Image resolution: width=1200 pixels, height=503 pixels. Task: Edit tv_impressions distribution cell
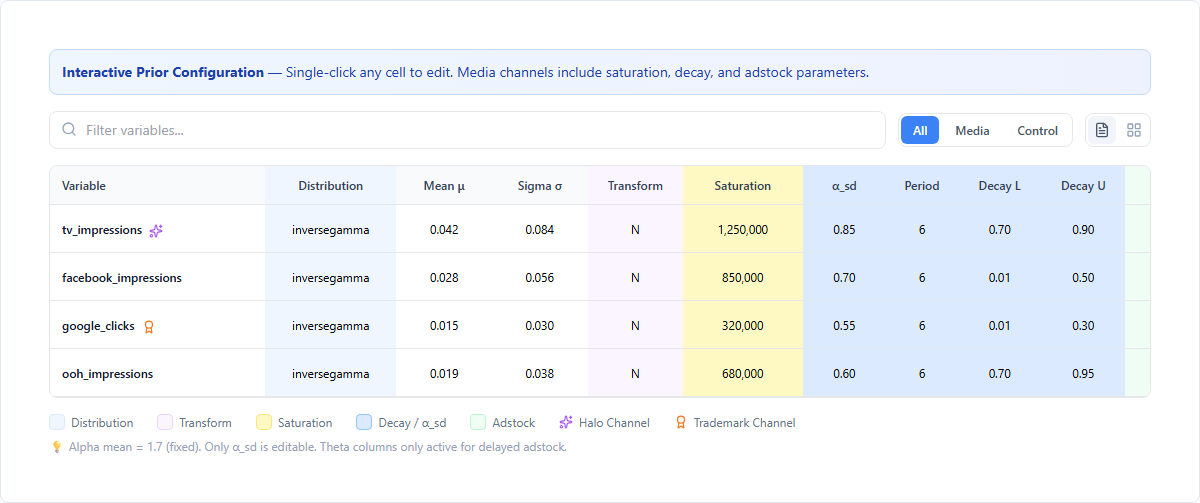[x=331, y=230]
